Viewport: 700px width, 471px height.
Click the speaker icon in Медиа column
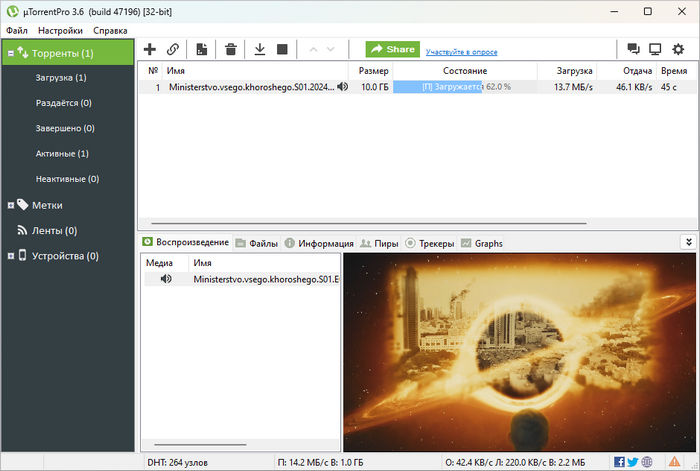click(x=166, y=279)
